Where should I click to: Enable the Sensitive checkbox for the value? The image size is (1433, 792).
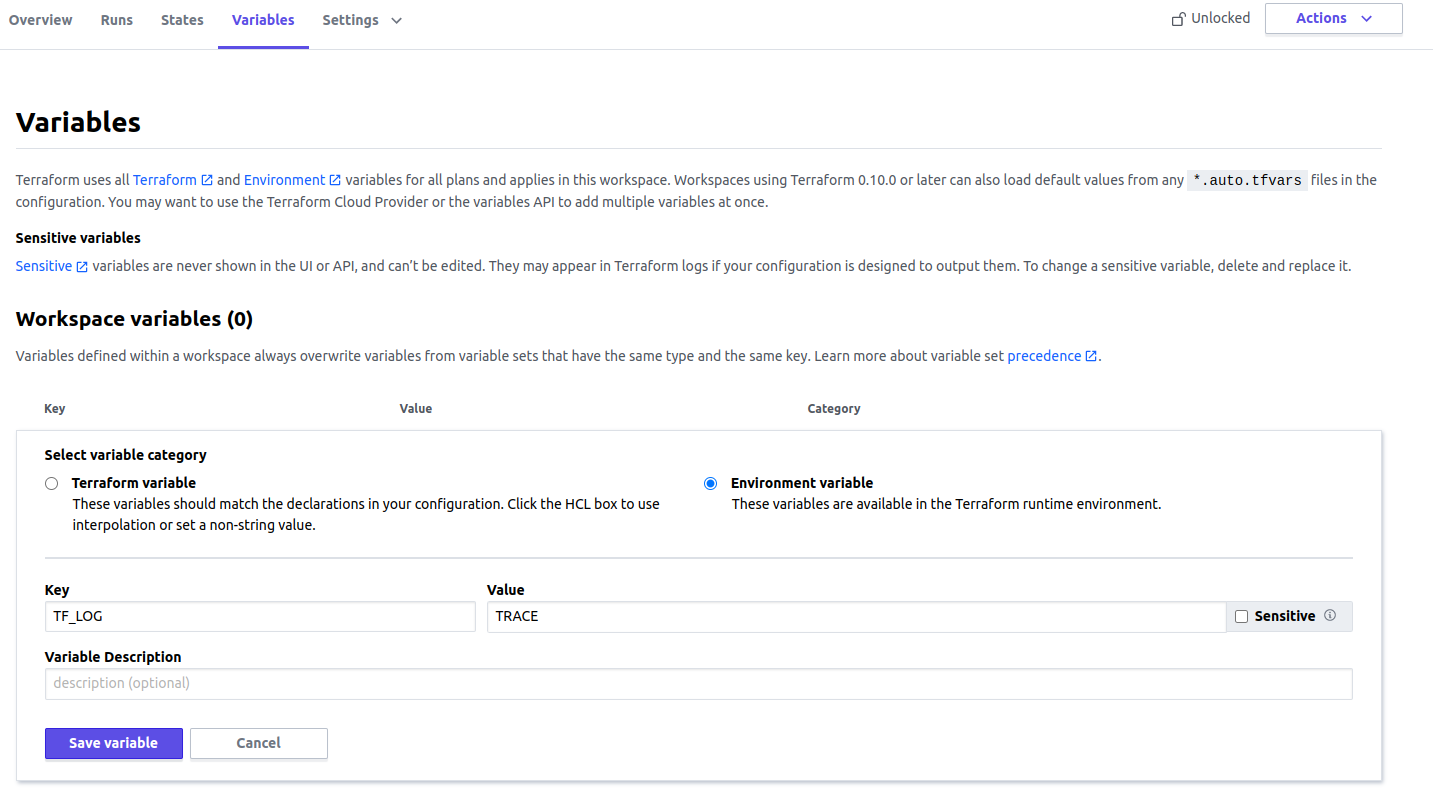(x=1241, y=616)
